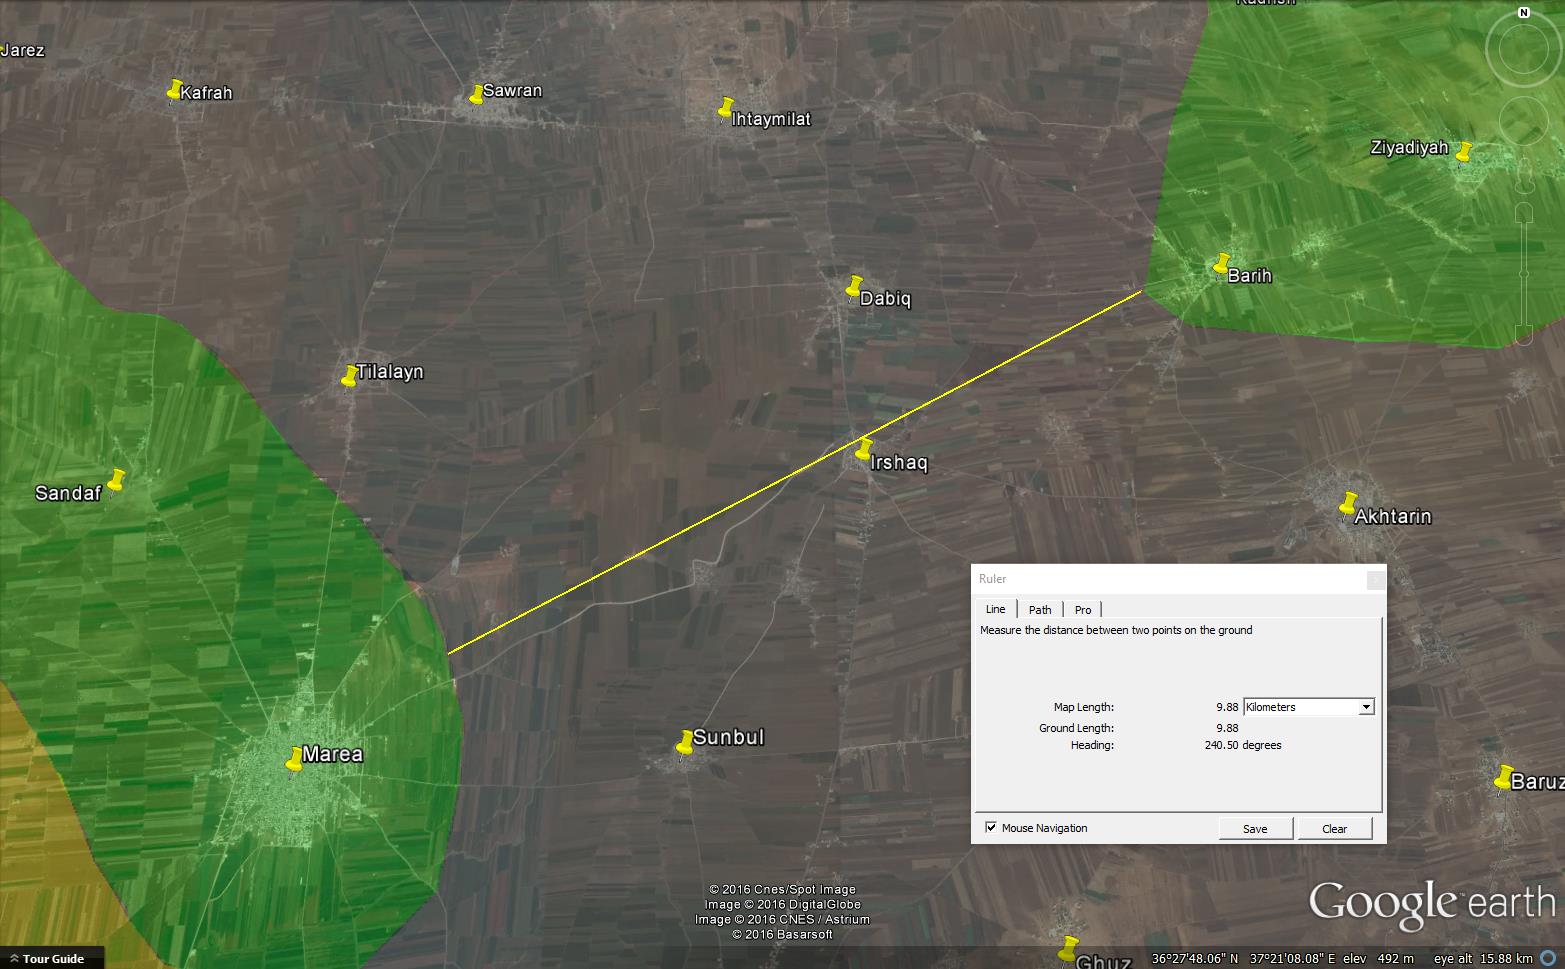Click the zoom-in end of zoom slider
This screenshot has width=1565, height=969.
(x=1524, y=213)
